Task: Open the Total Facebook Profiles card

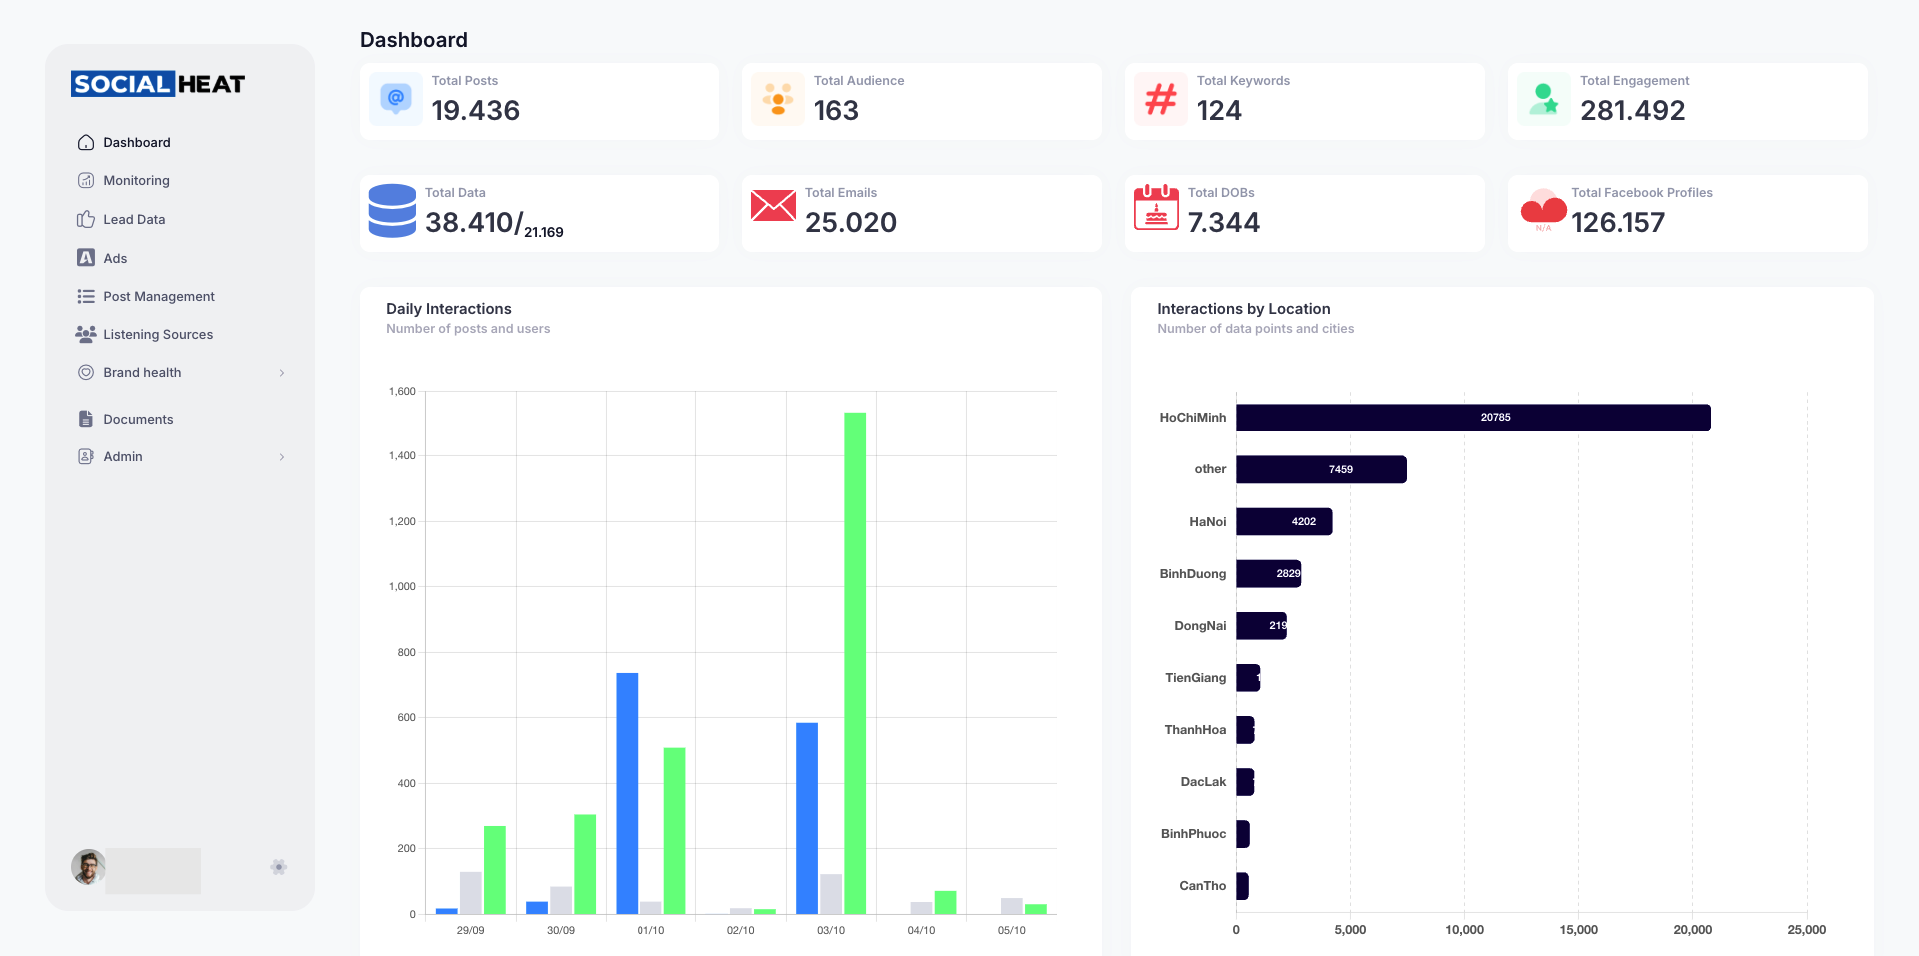Action: (x=1687, y=213)
